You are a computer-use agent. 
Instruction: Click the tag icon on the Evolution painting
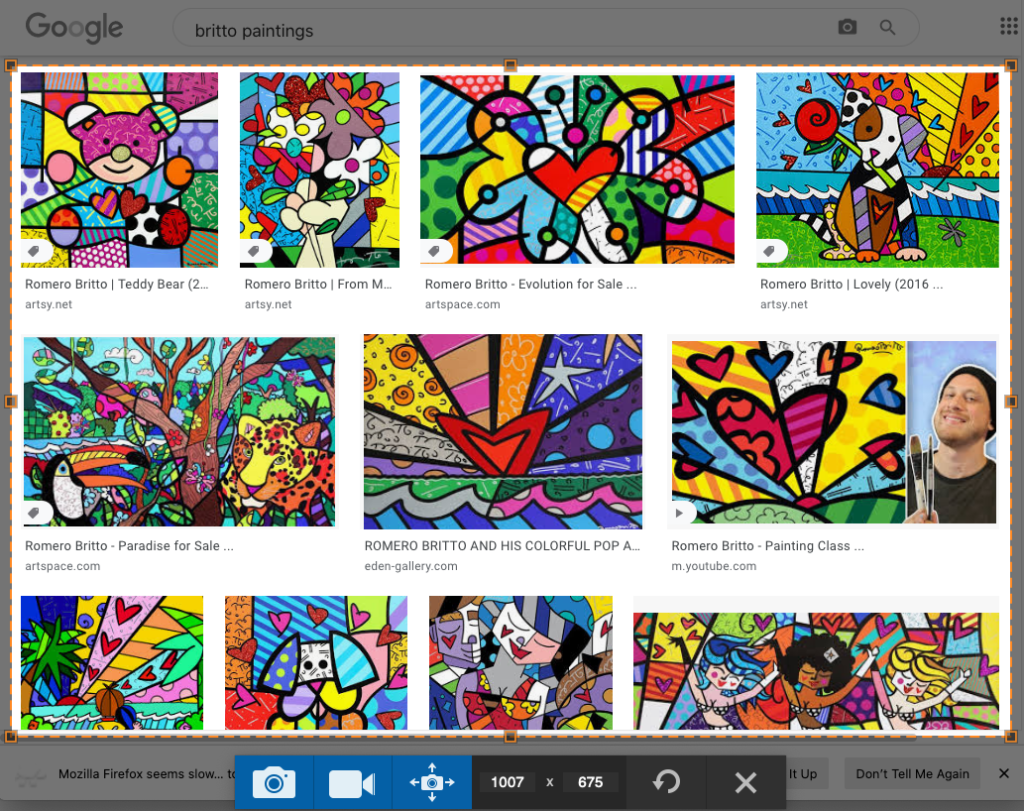click(434, 251)
